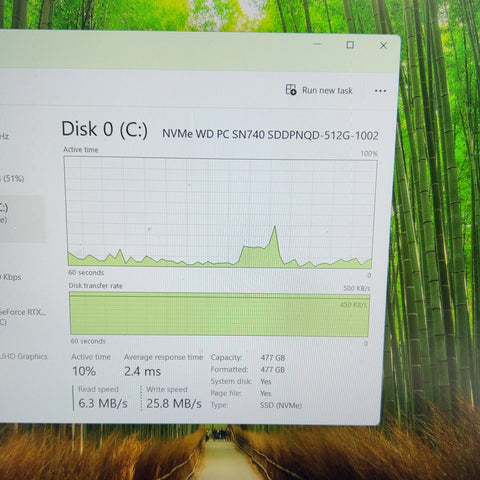Viewport: 480px width, 480px height.
Task: Minimize the Task Manager window
Action: [317, 44]
